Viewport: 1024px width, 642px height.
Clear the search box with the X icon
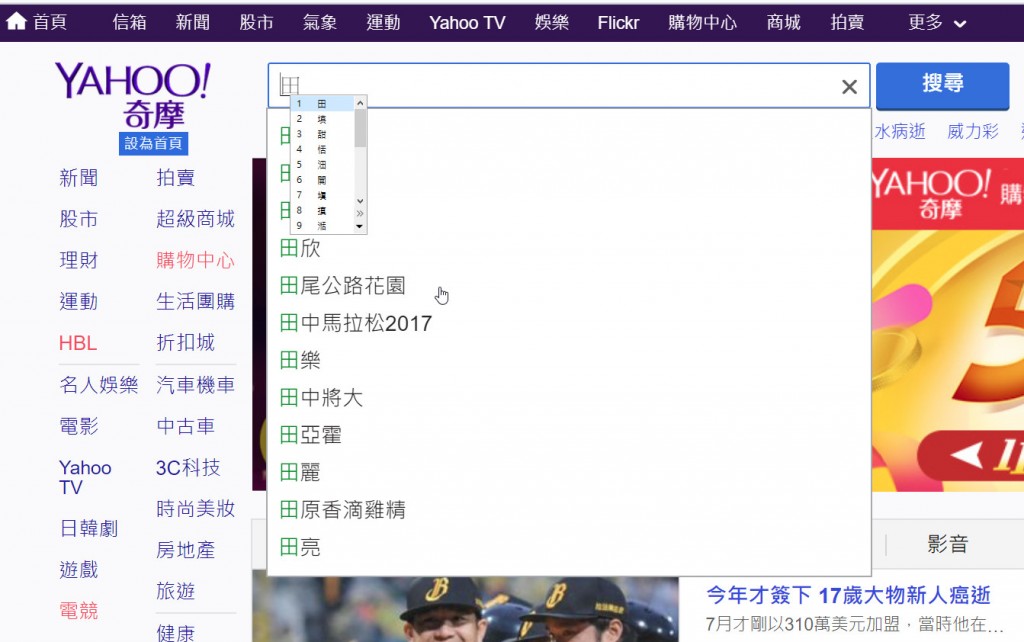pos(849,87)
